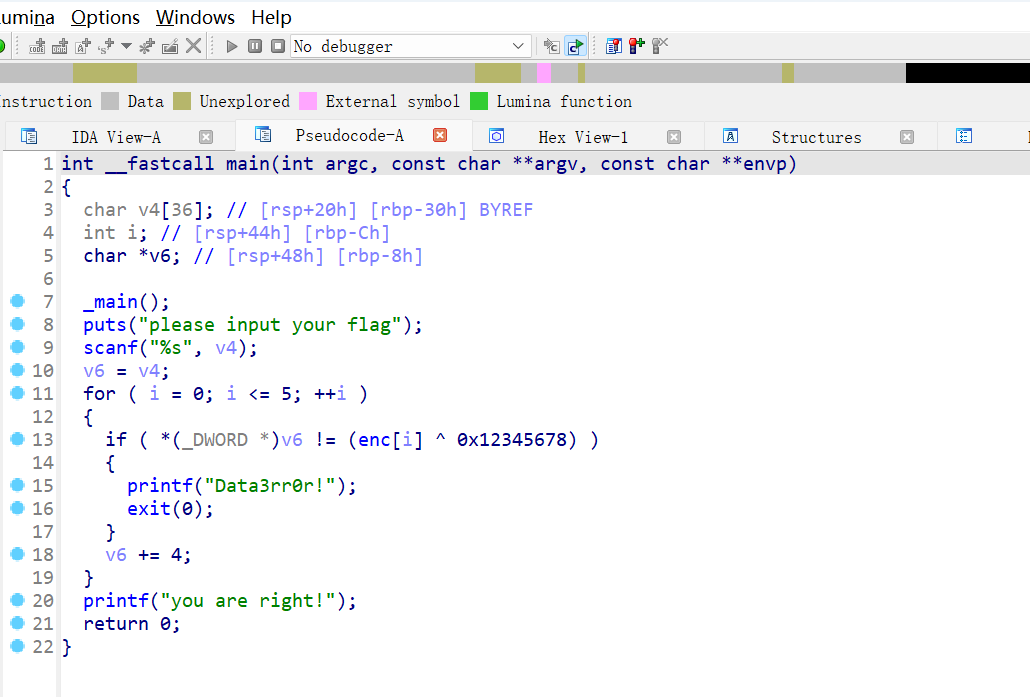Close the Hex View-1 tab
Viewport: 1030px width, 697px height.
pos(674,137)
